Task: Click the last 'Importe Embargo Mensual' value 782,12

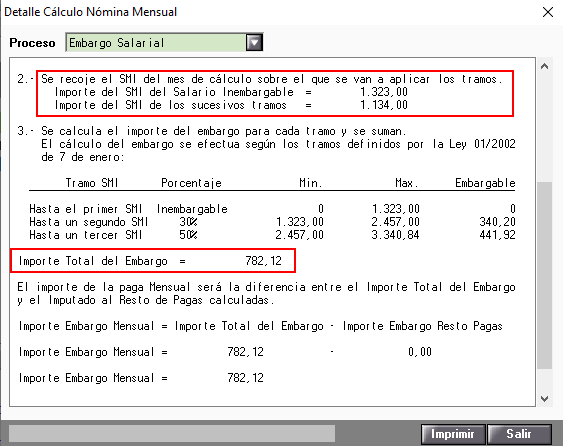Action: (246, 378)
